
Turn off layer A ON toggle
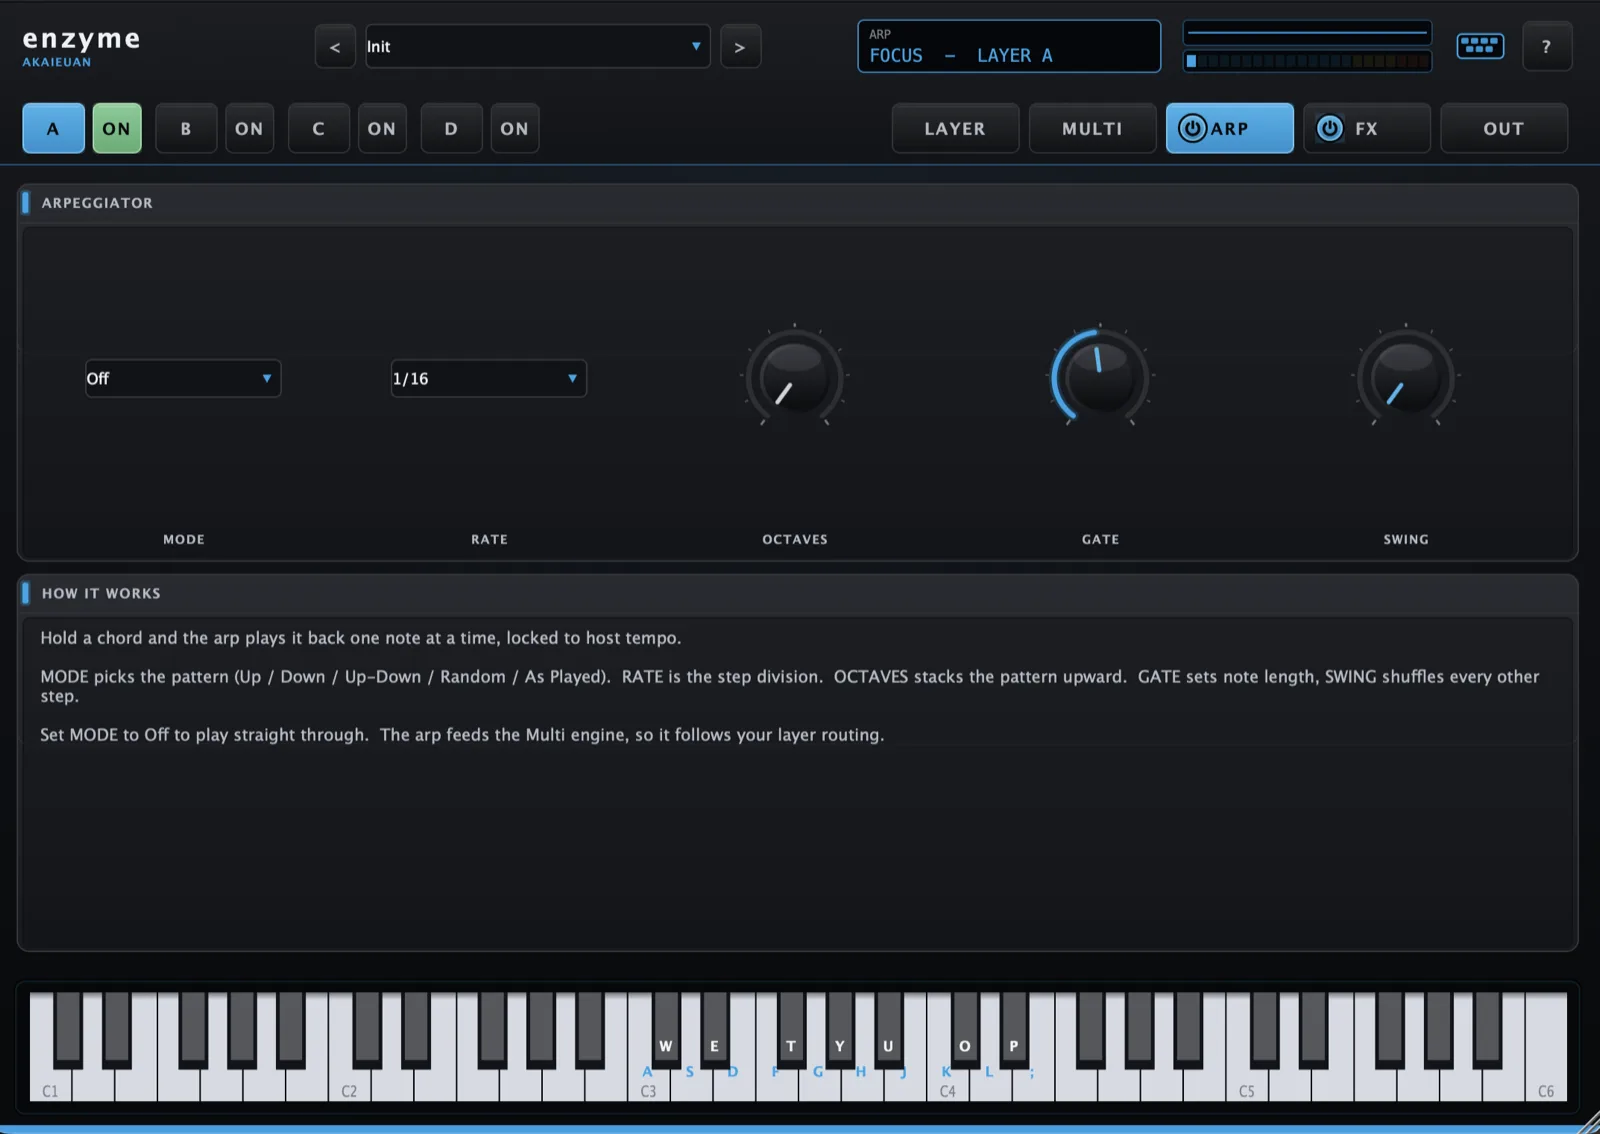(117, 128)
